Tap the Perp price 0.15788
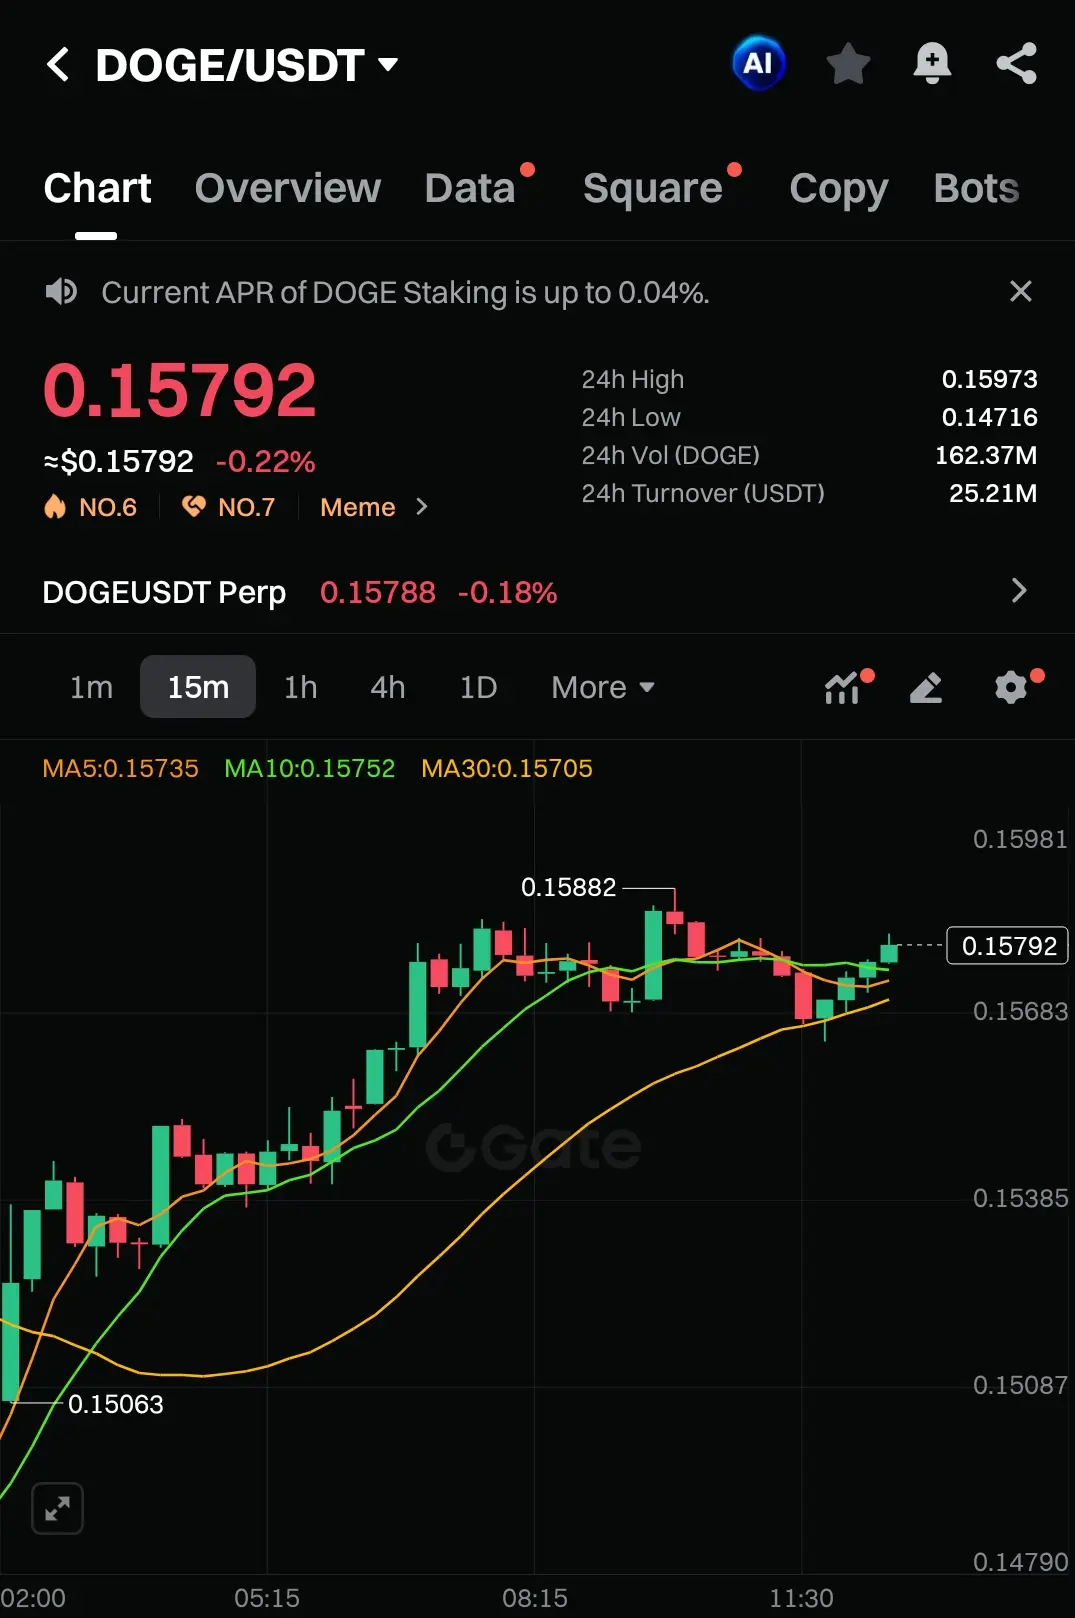This screenshot has height=1618, width=1075. 378,592
